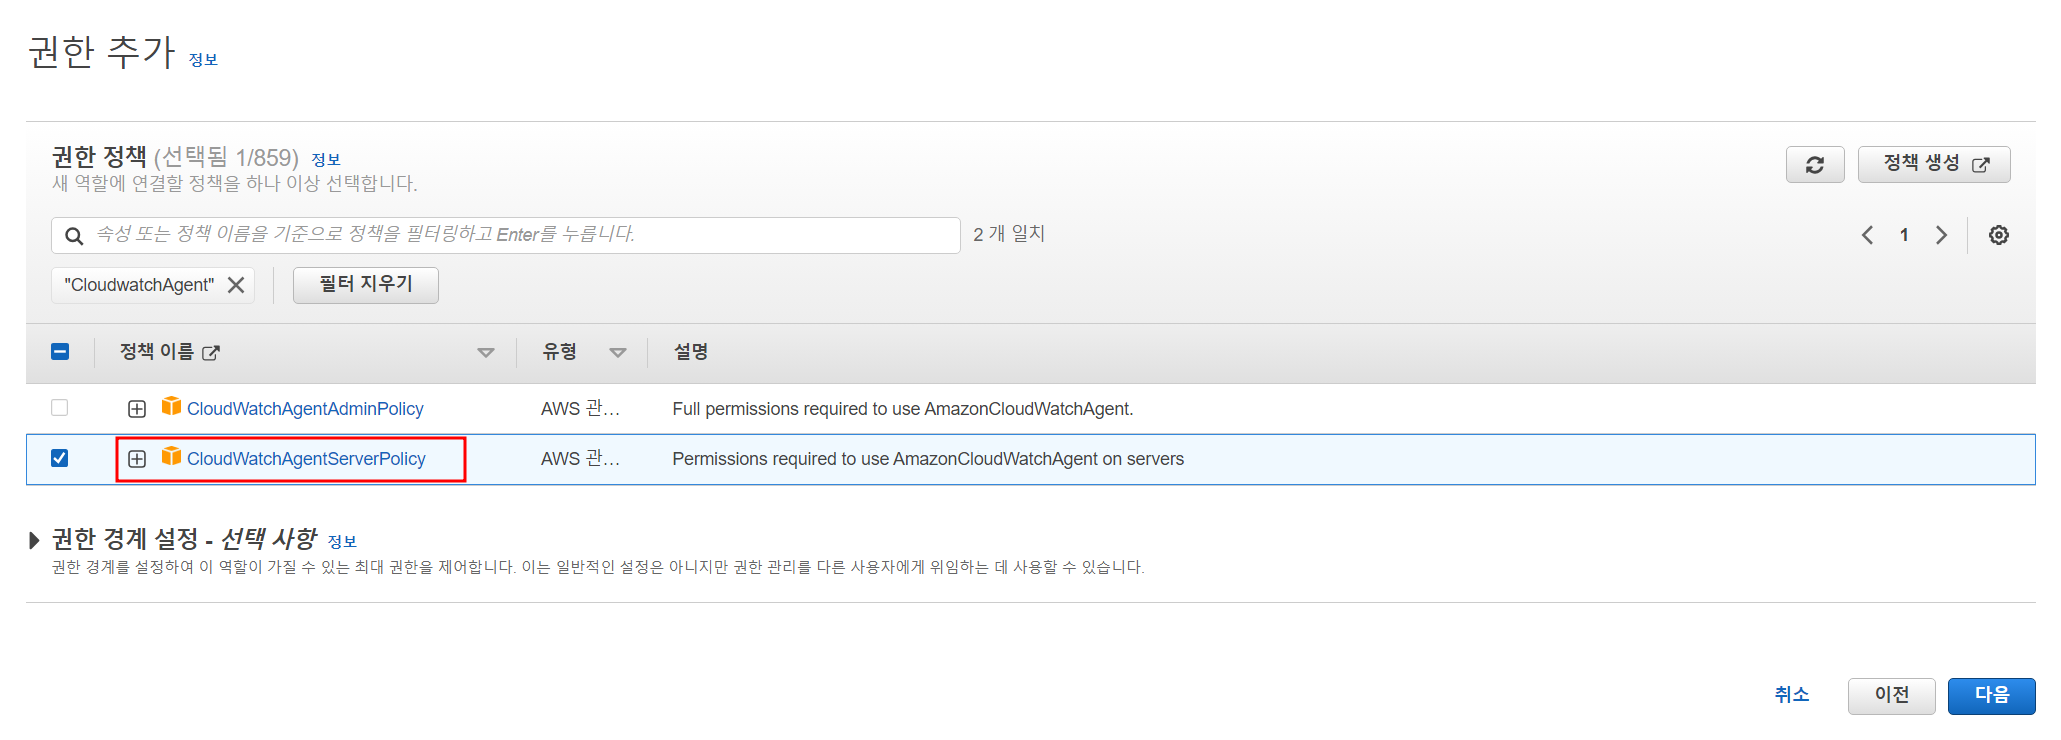This screenshot has width=2061, height=740.
Task: Focus the policy filter search field
Action: (506, 235)
